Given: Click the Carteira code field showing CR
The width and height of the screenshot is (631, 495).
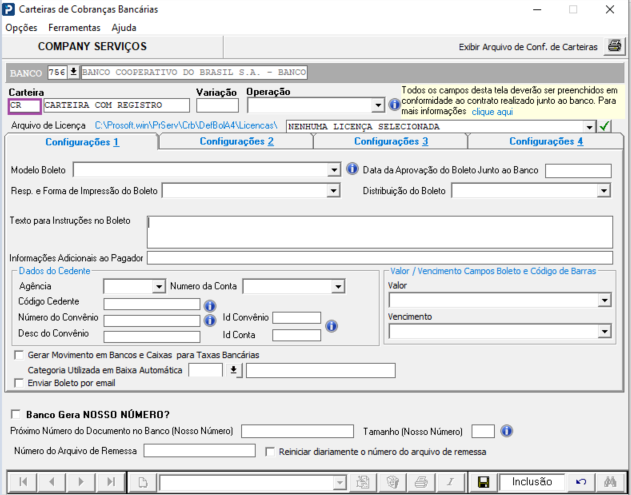Looking at the screenshot, I should (25, 105).
